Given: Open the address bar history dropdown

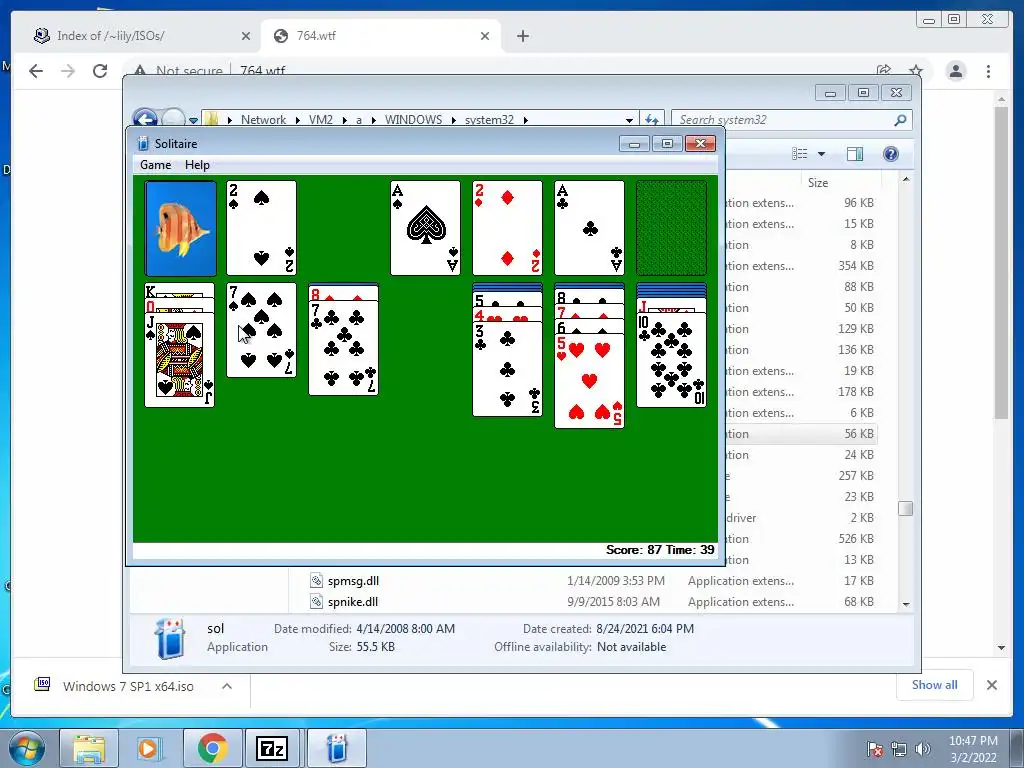Looking at the screenshot, I should 629,120.
